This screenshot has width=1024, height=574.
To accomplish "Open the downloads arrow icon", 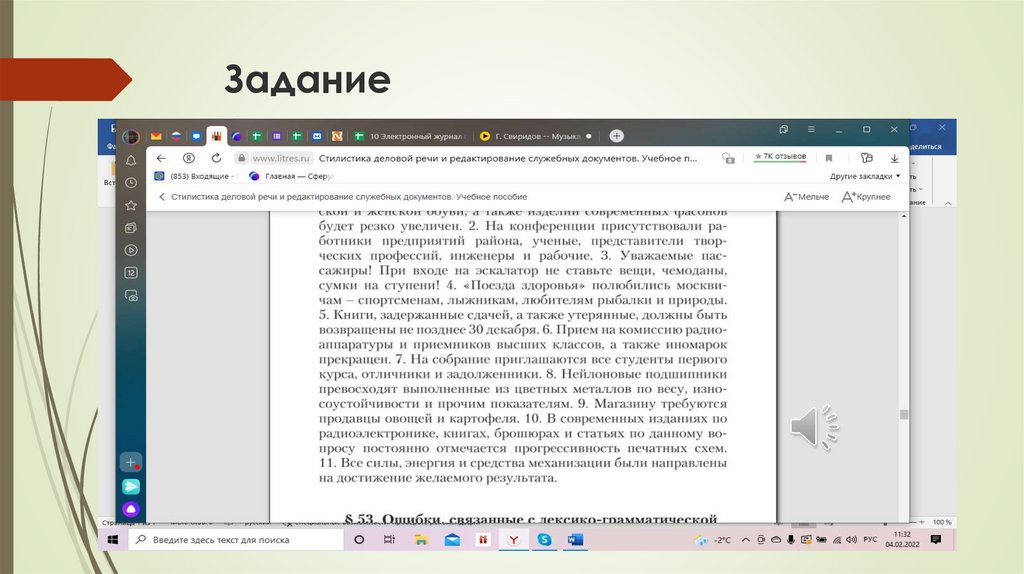I will click(894, 158).
